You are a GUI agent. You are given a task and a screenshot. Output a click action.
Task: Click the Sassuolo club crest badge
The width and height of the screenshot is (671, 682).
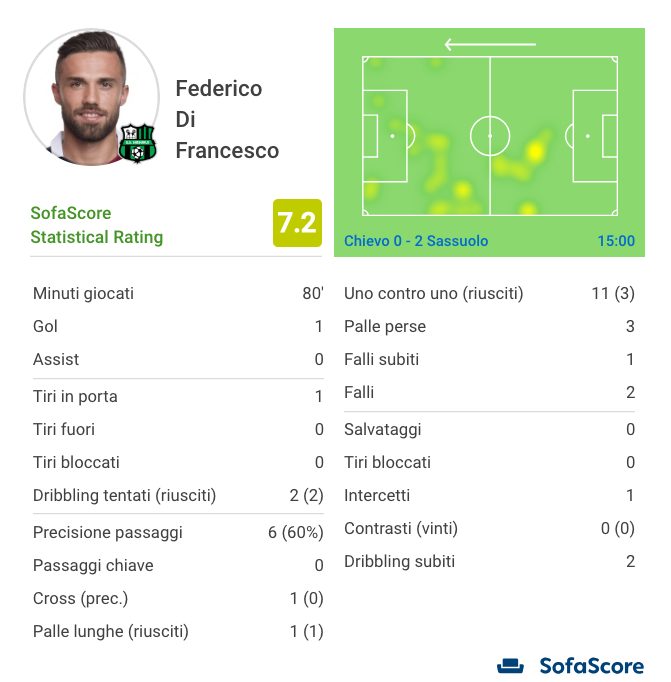point(137,143)
